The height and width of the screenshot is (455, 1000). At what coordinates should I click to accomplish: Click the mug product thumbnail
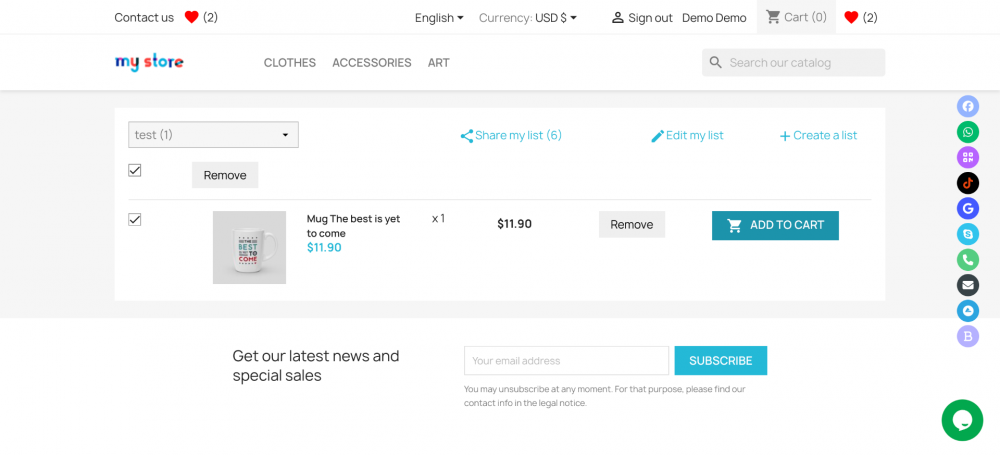[249, 247]
